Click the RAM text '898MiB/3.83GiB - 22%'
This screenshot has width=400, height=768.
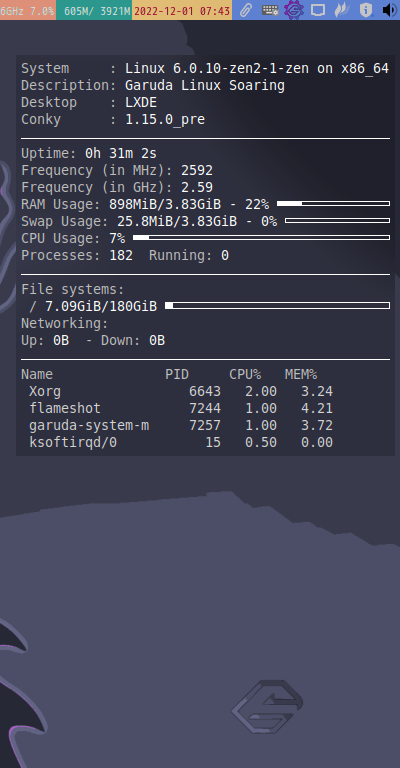coord(189,204)
